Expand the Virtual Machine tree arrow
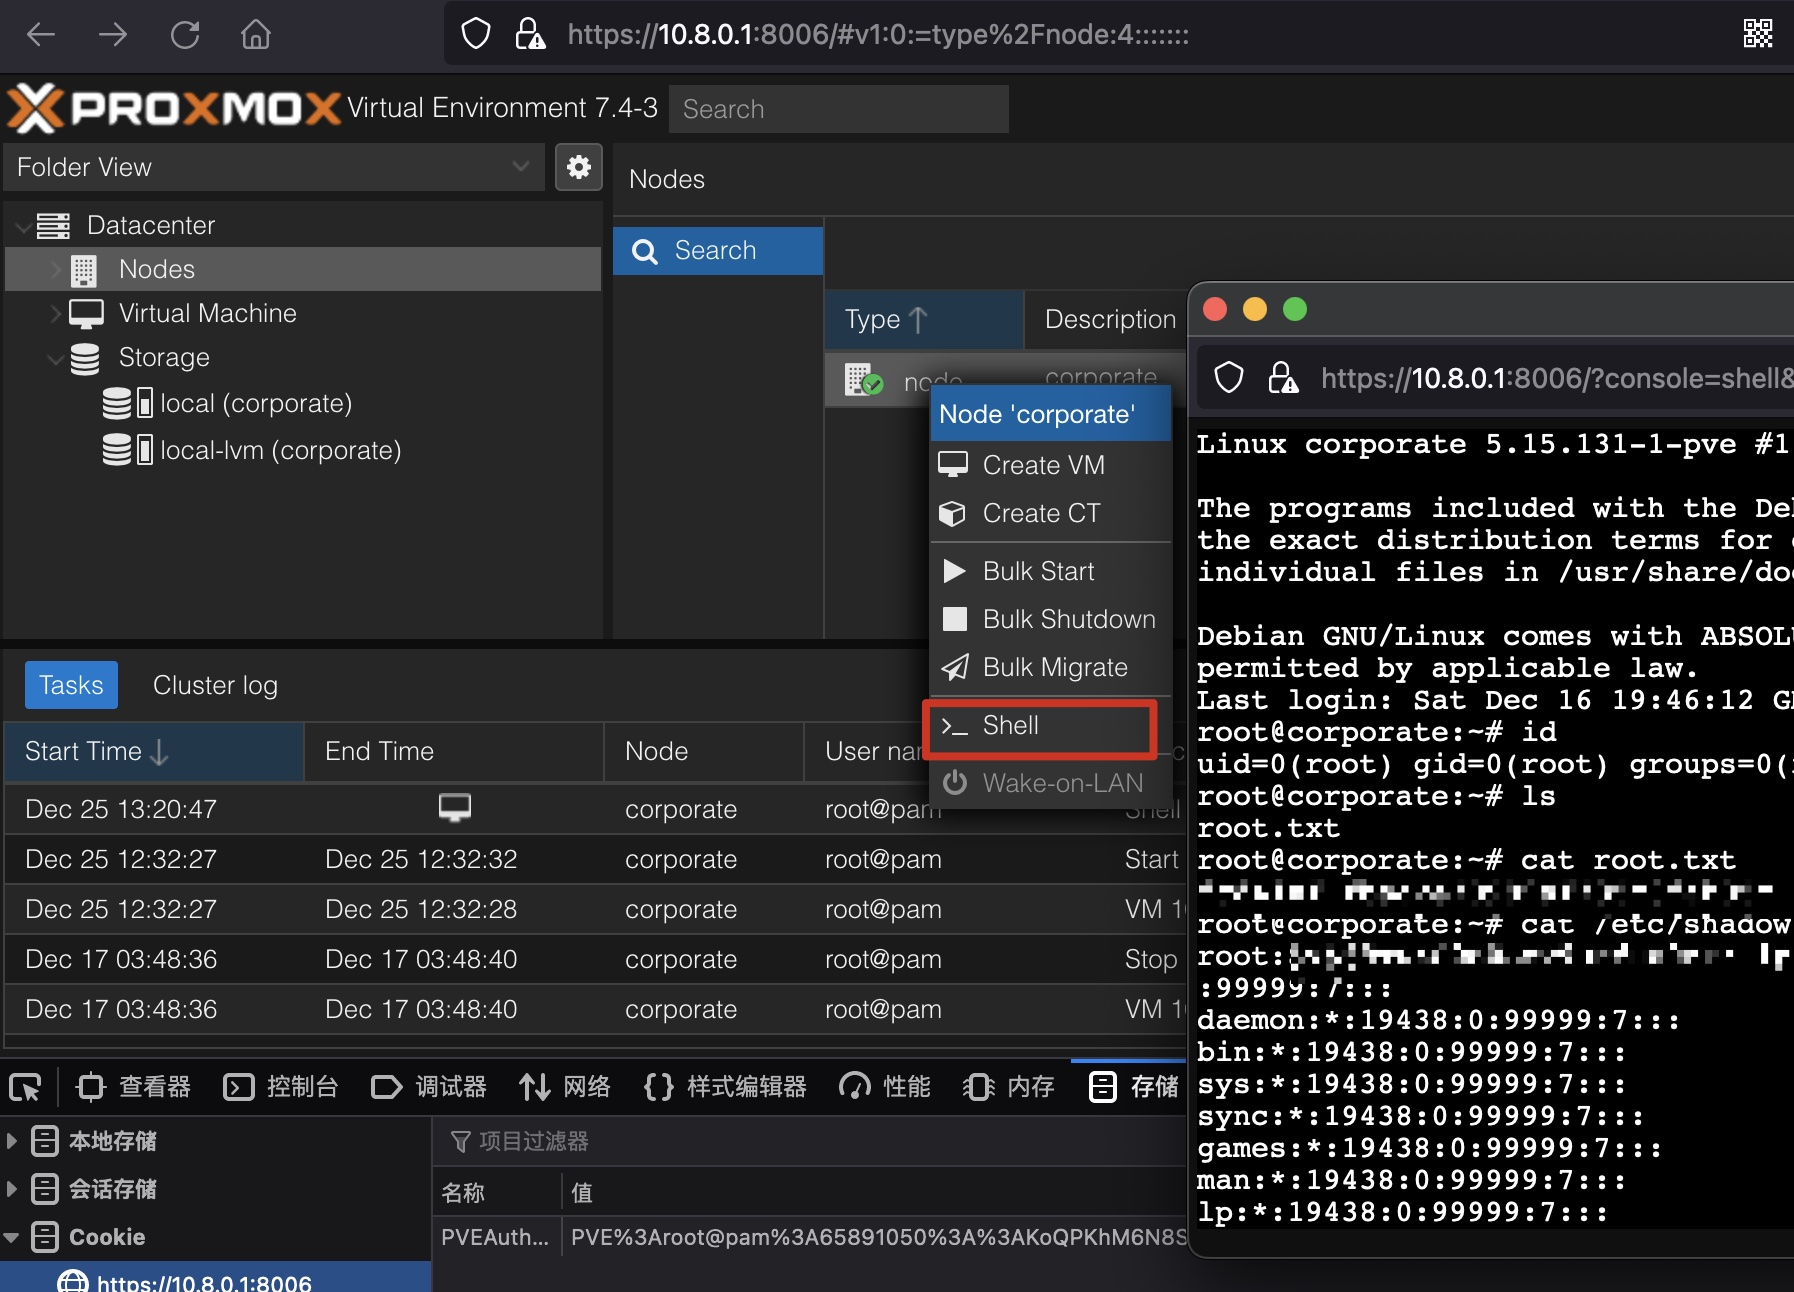Image resolution: width=1794 pixels, height=1292 pixels. click(56, 314)
